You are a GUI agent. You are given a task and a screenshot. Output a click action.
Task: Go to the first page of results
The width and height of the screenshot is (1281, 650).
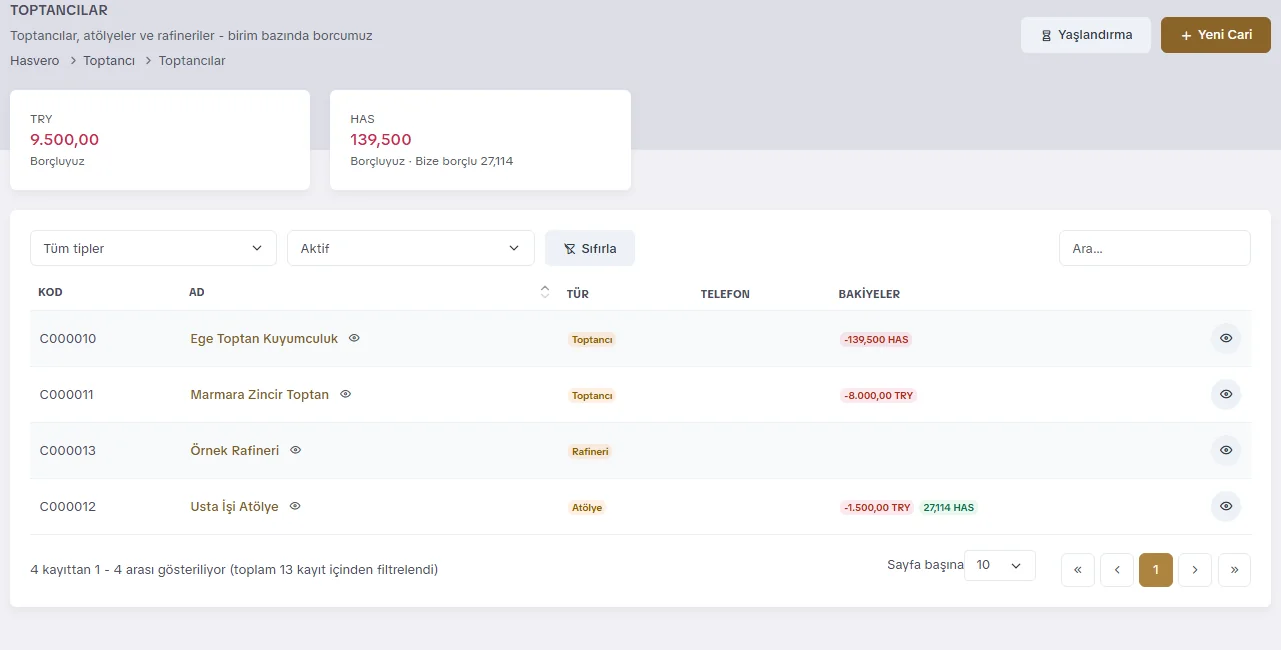(x=1078, y=570)
